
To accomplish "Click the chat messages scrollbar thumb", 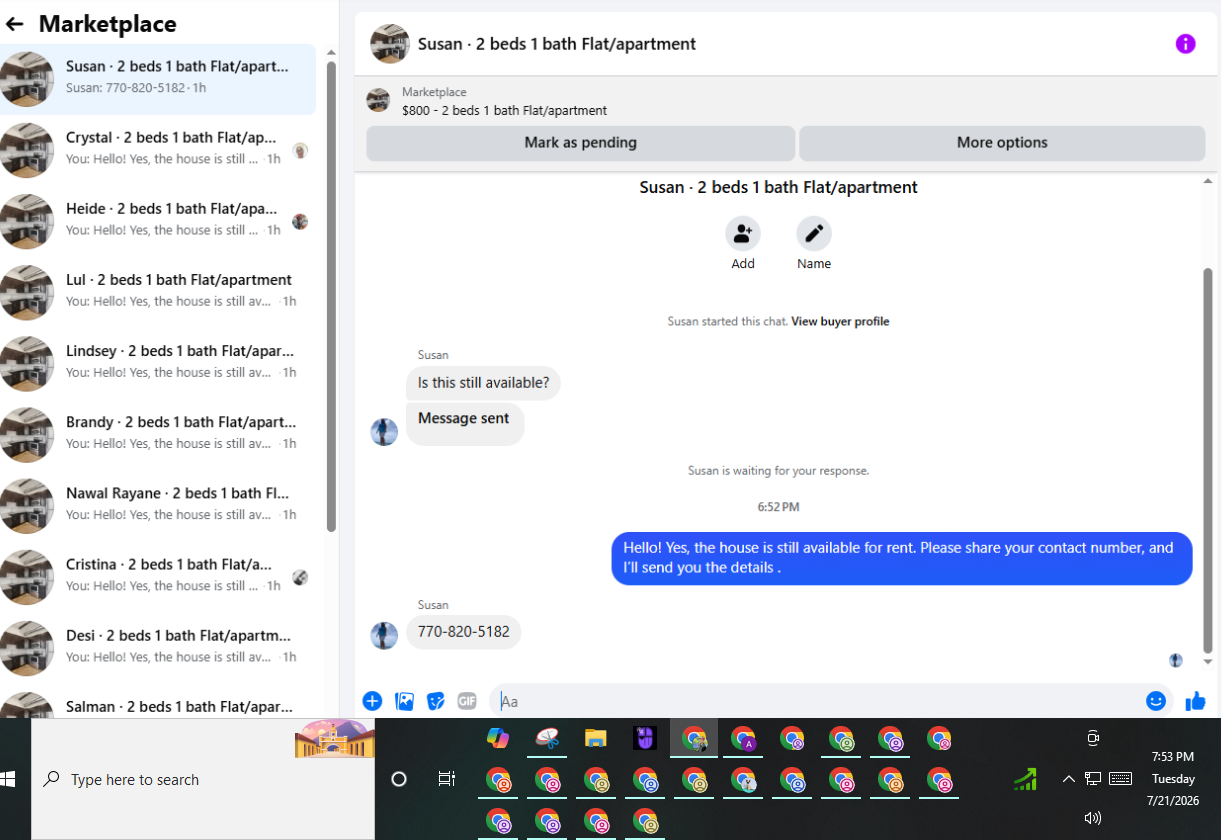I will pyautogui.click(x=1207, y=460).
